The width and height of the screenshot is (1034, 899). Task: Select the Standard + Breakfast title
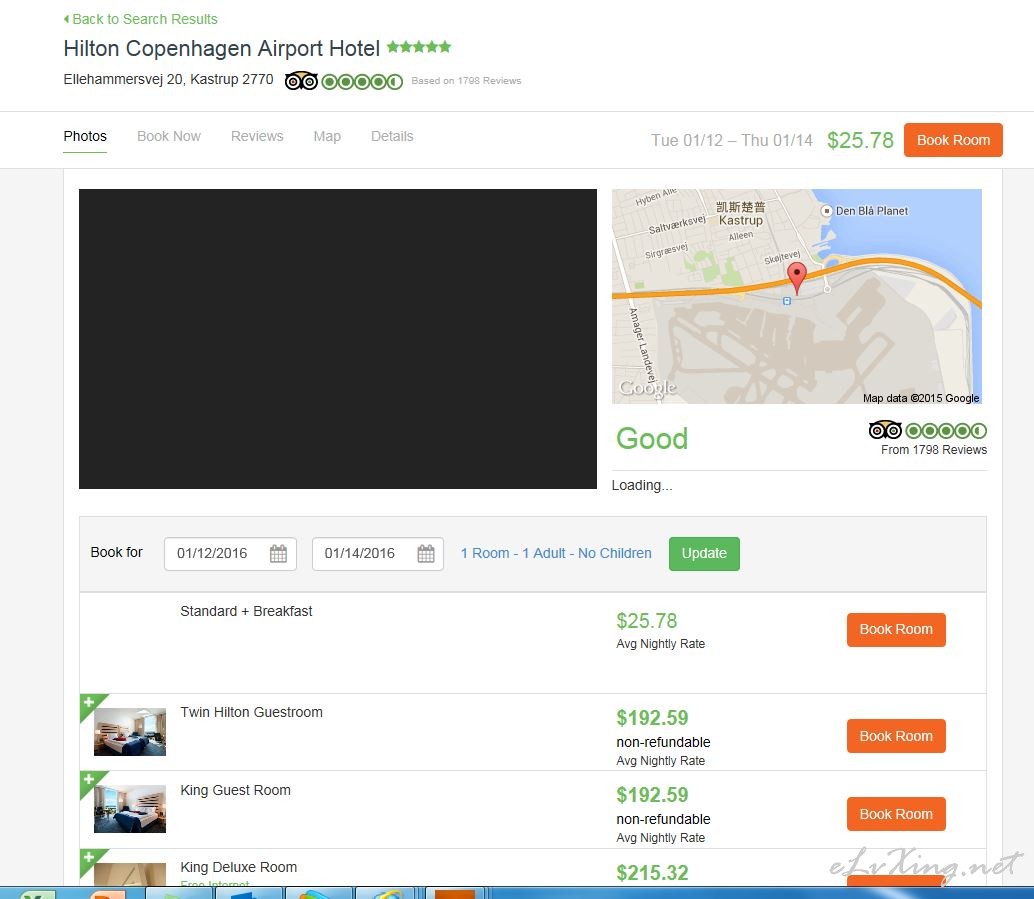point(246,611)
